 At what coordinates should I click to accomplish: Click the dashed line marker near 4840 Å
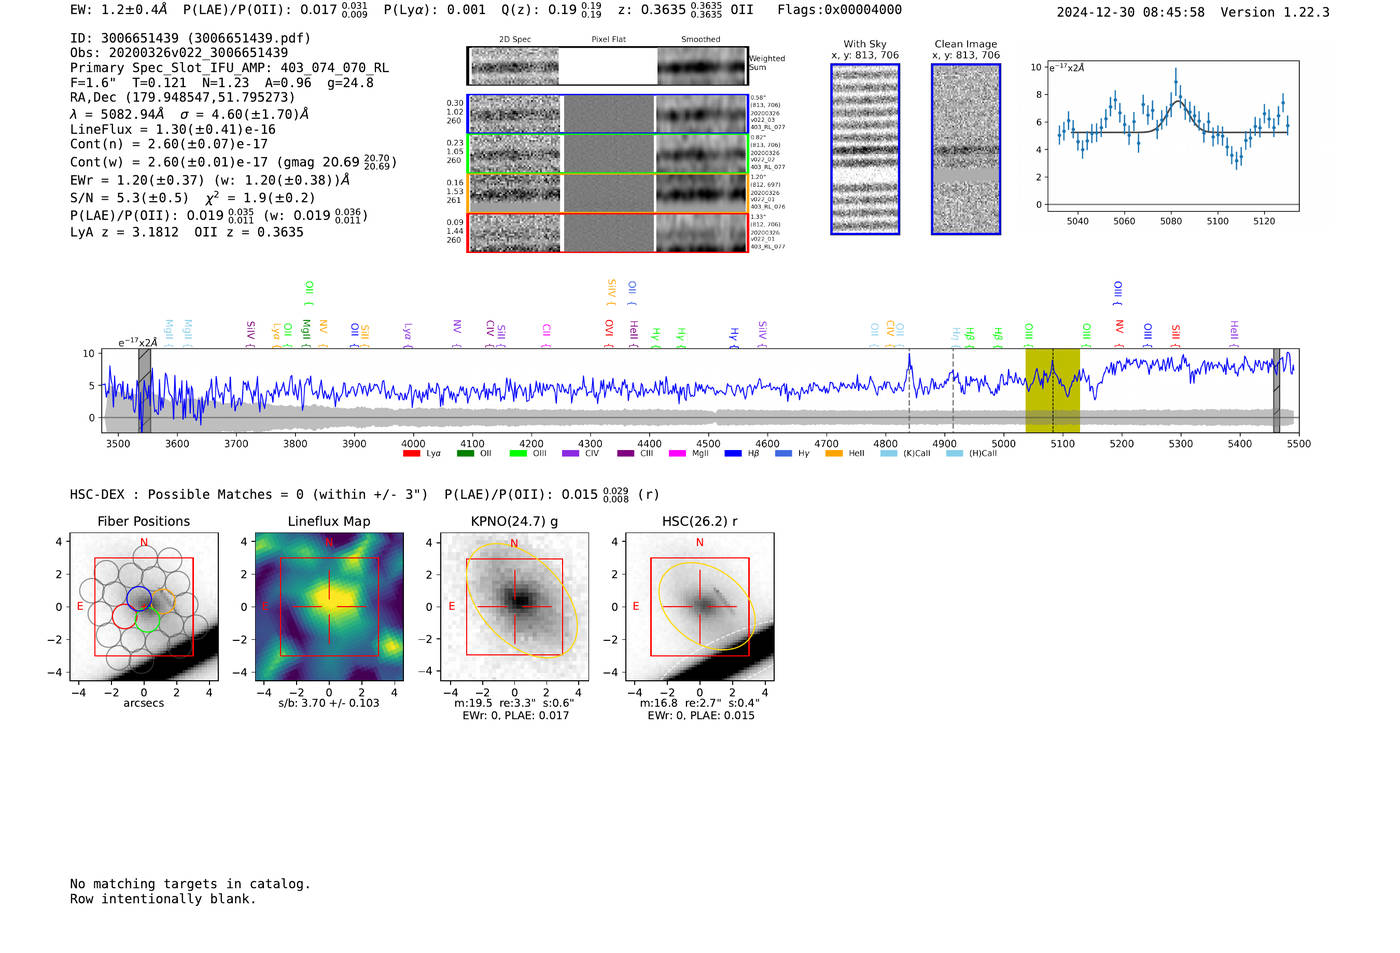(909, 391)
